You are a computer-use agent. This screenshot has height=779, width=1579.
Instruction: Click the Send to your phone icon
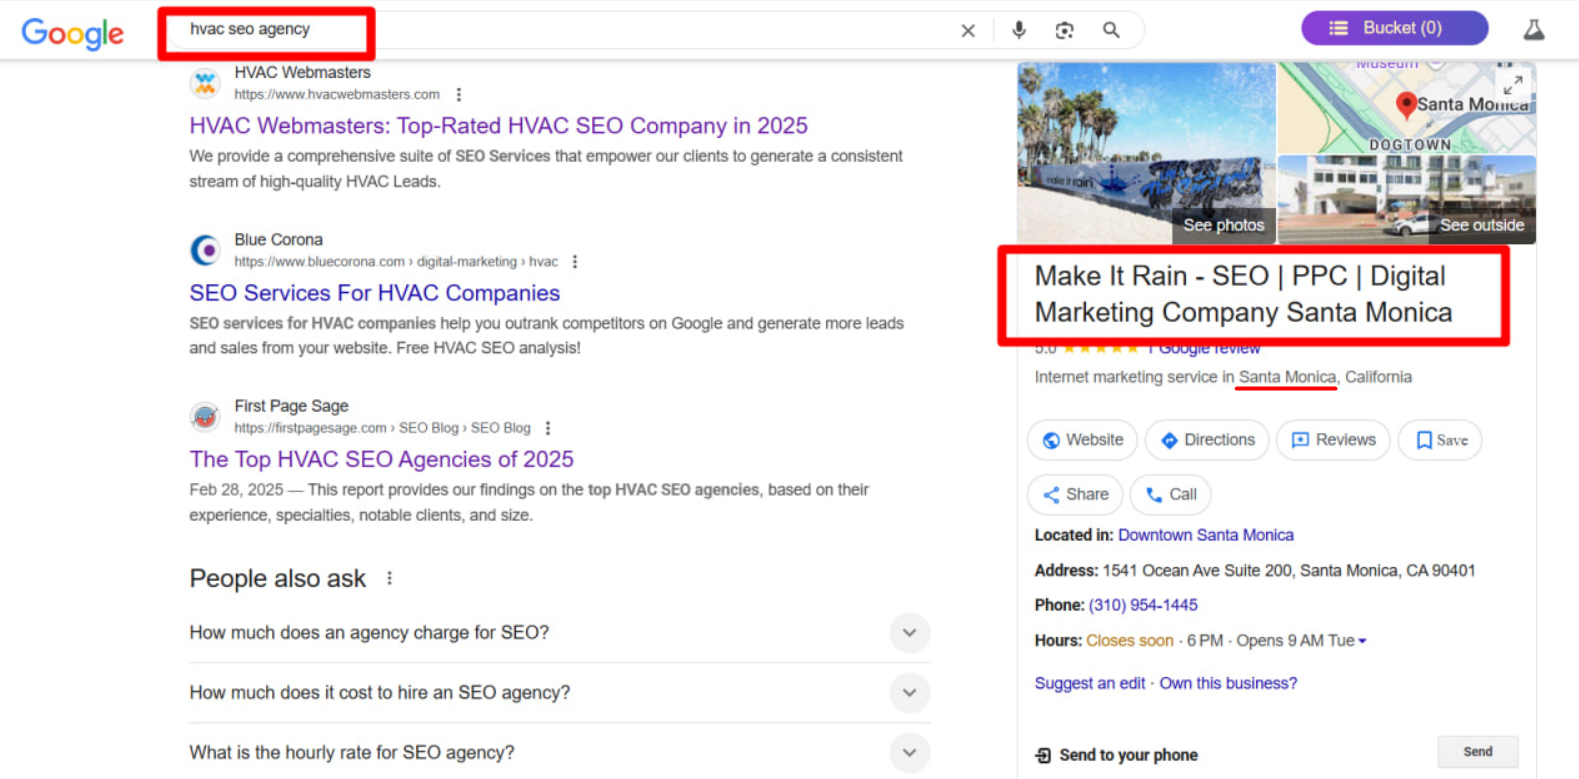[1043, 755]
